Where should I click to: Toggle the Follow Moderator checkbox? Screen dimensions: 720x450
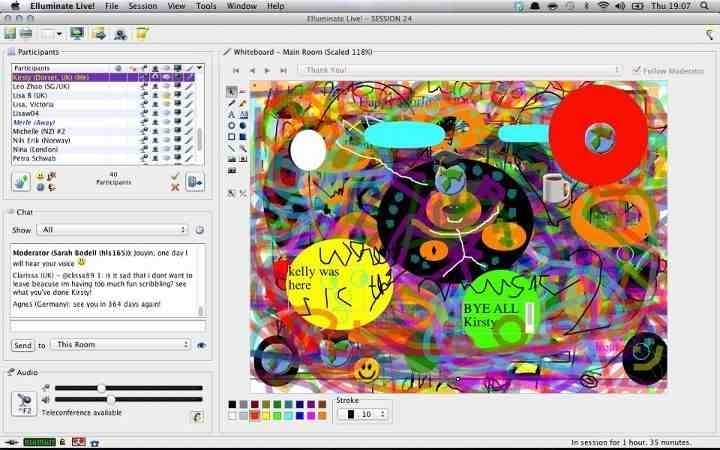[x=636, y=70]
